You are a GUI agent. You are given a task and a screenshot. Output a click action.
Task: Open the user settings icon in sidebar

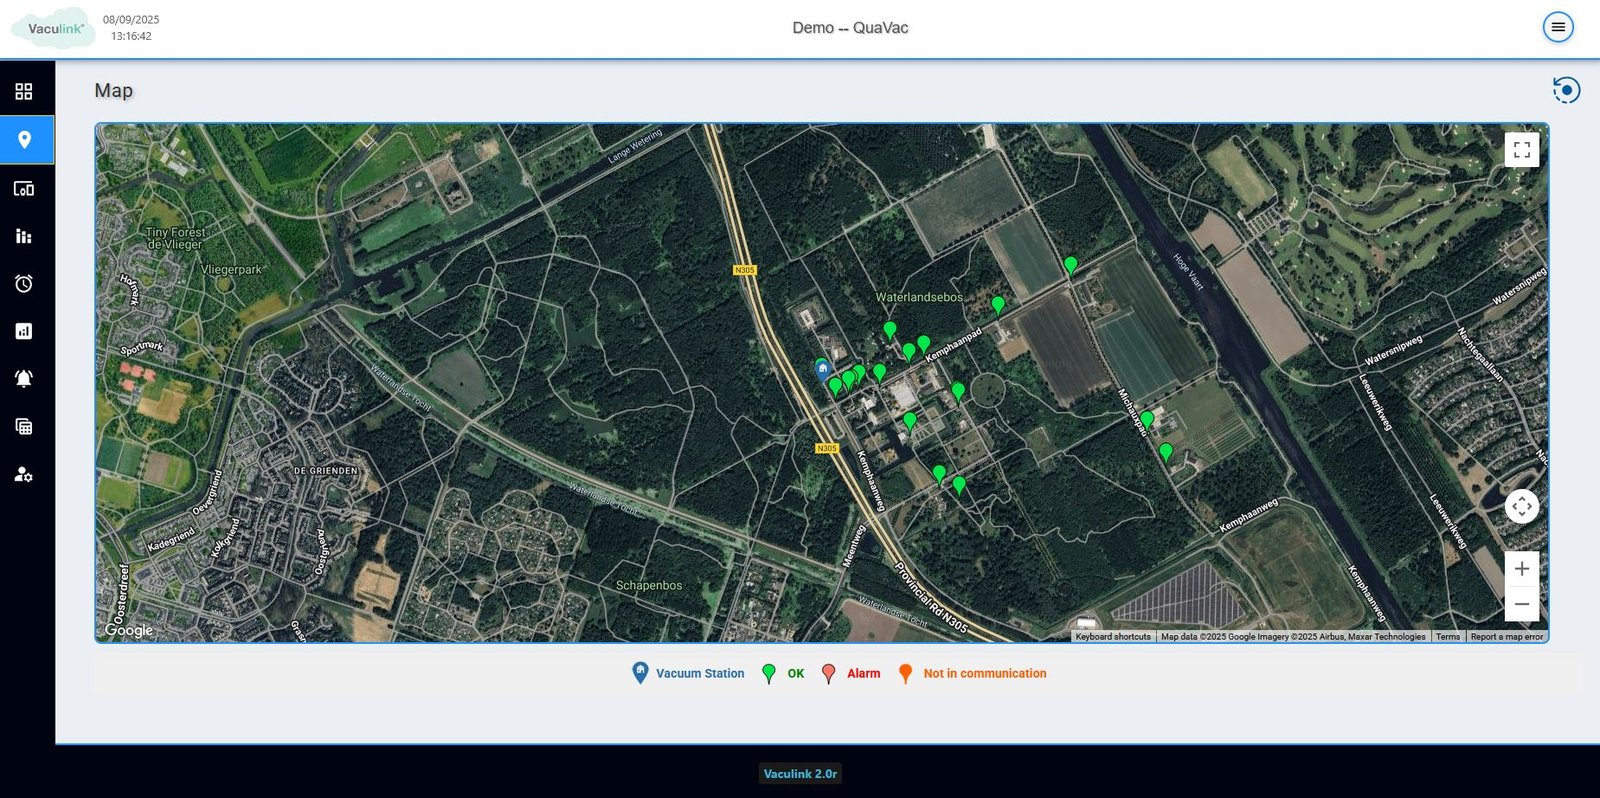click(x=24, y=475)
